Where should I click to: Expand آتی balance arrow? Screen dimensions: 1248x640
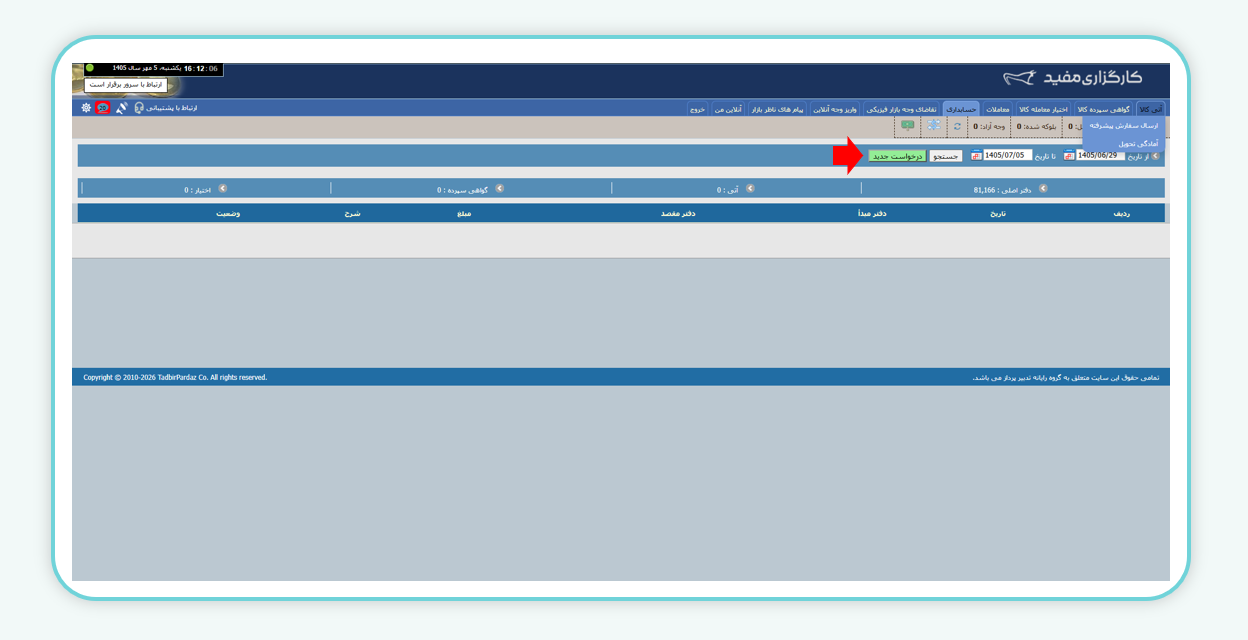750,188
